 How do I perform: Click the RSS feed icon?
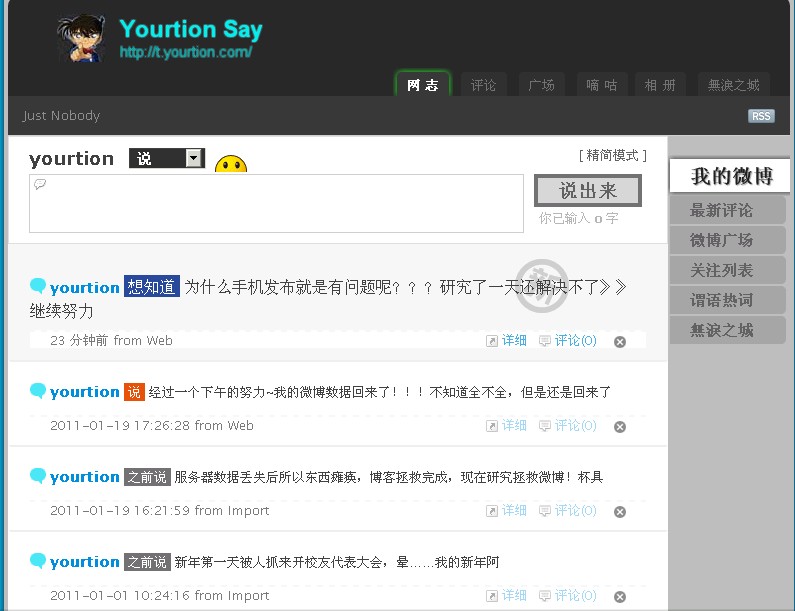click(x=761, y=116)
